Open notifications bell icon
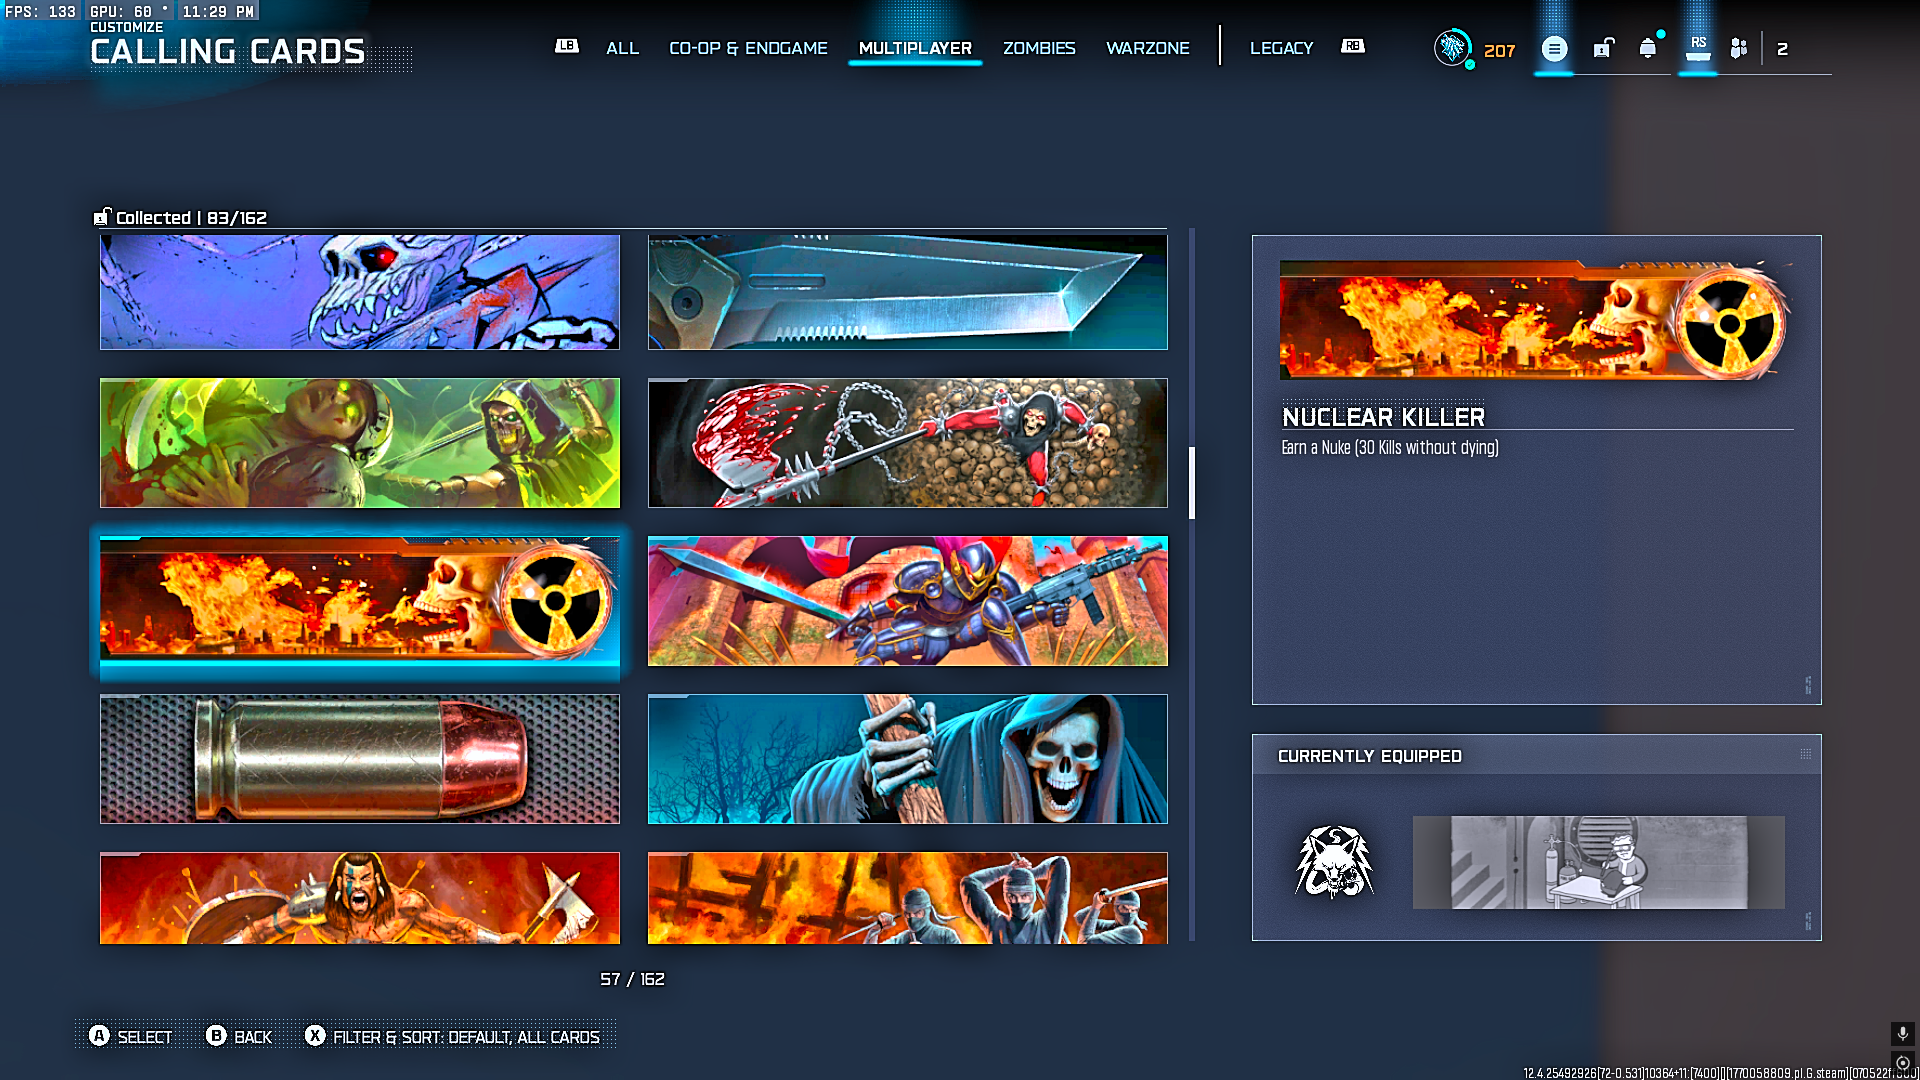The image size is (1920, 1080). pos(1647,48)
